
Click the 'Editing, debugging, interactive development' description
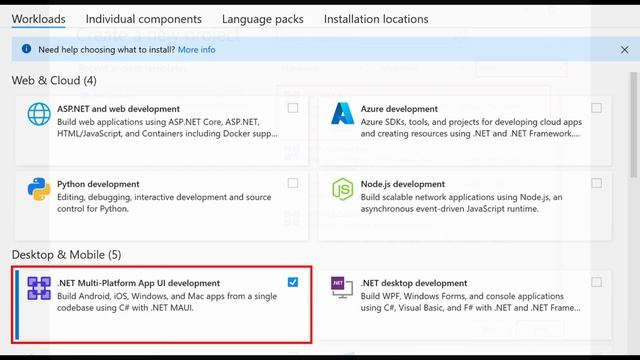[x=164, y=203]
